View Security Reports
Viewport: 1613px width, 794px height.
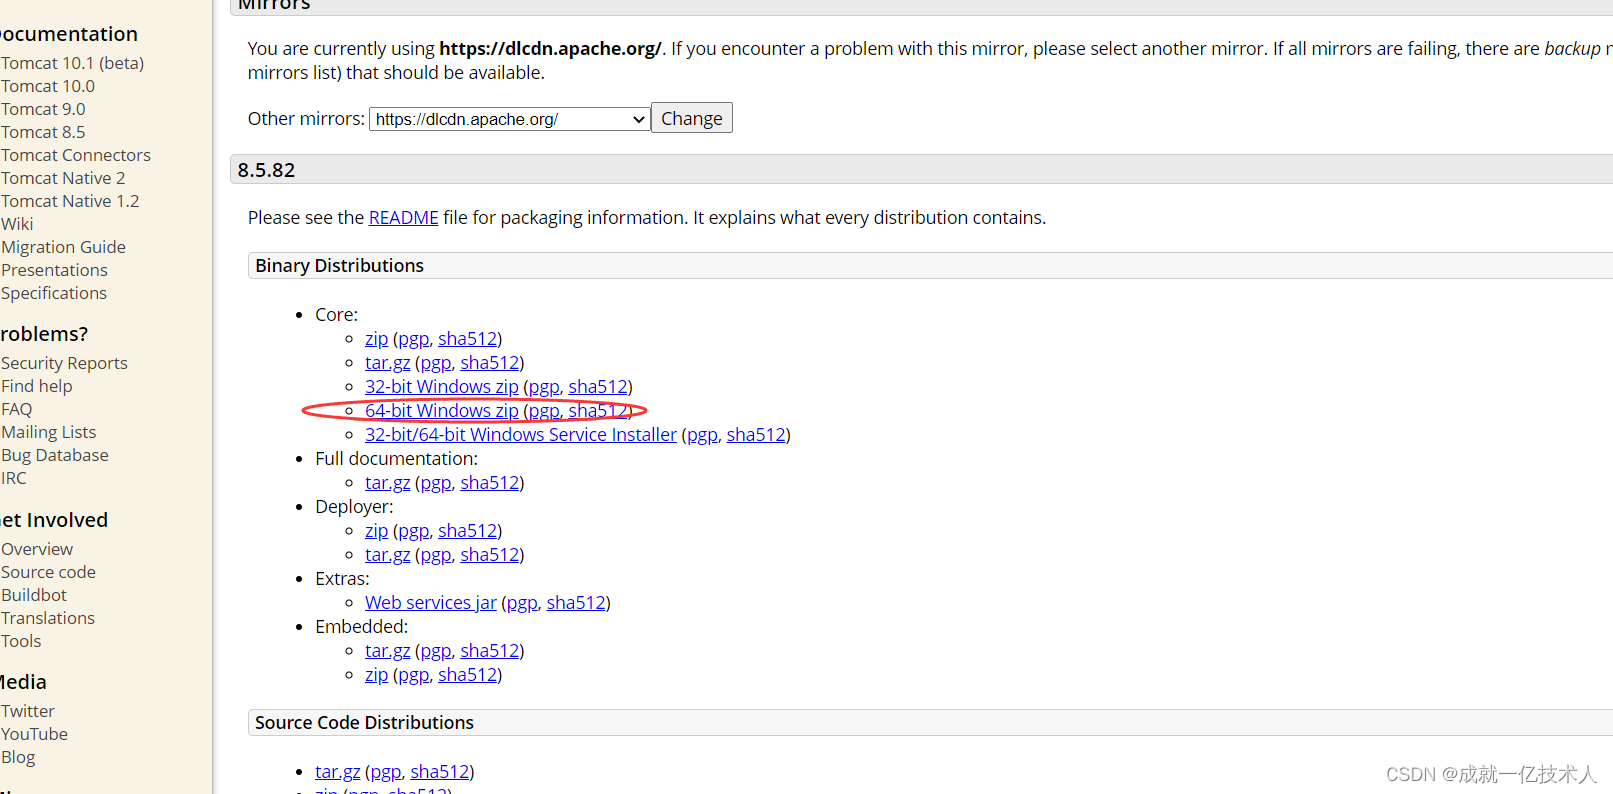coord(64,363)
